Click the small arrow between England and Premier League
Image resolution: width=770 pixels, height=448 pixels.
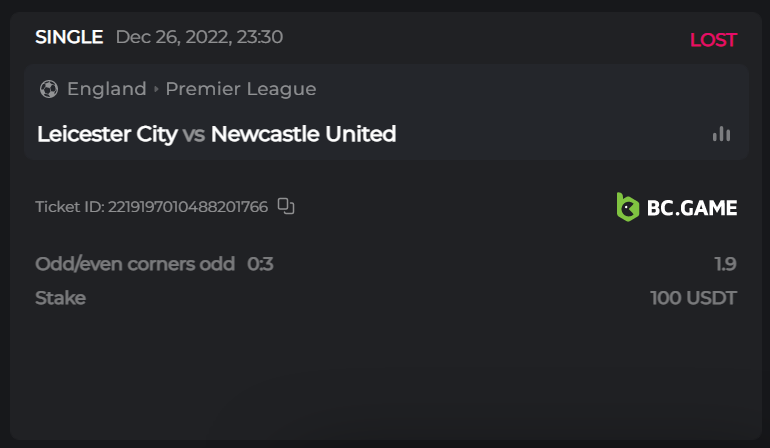[x=156, y=89]
